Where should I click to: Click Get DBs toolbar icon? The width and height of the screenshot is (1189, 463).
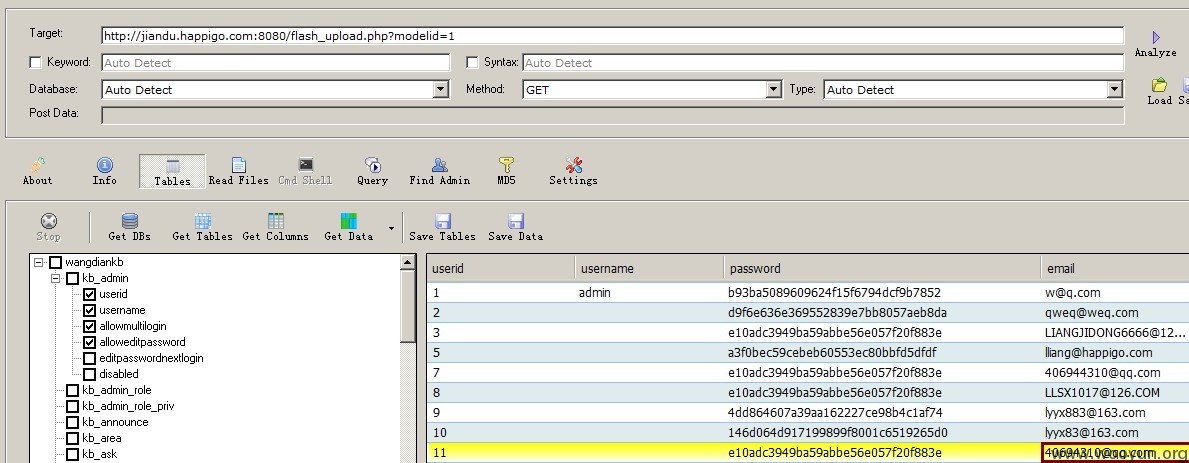point(130,221)
